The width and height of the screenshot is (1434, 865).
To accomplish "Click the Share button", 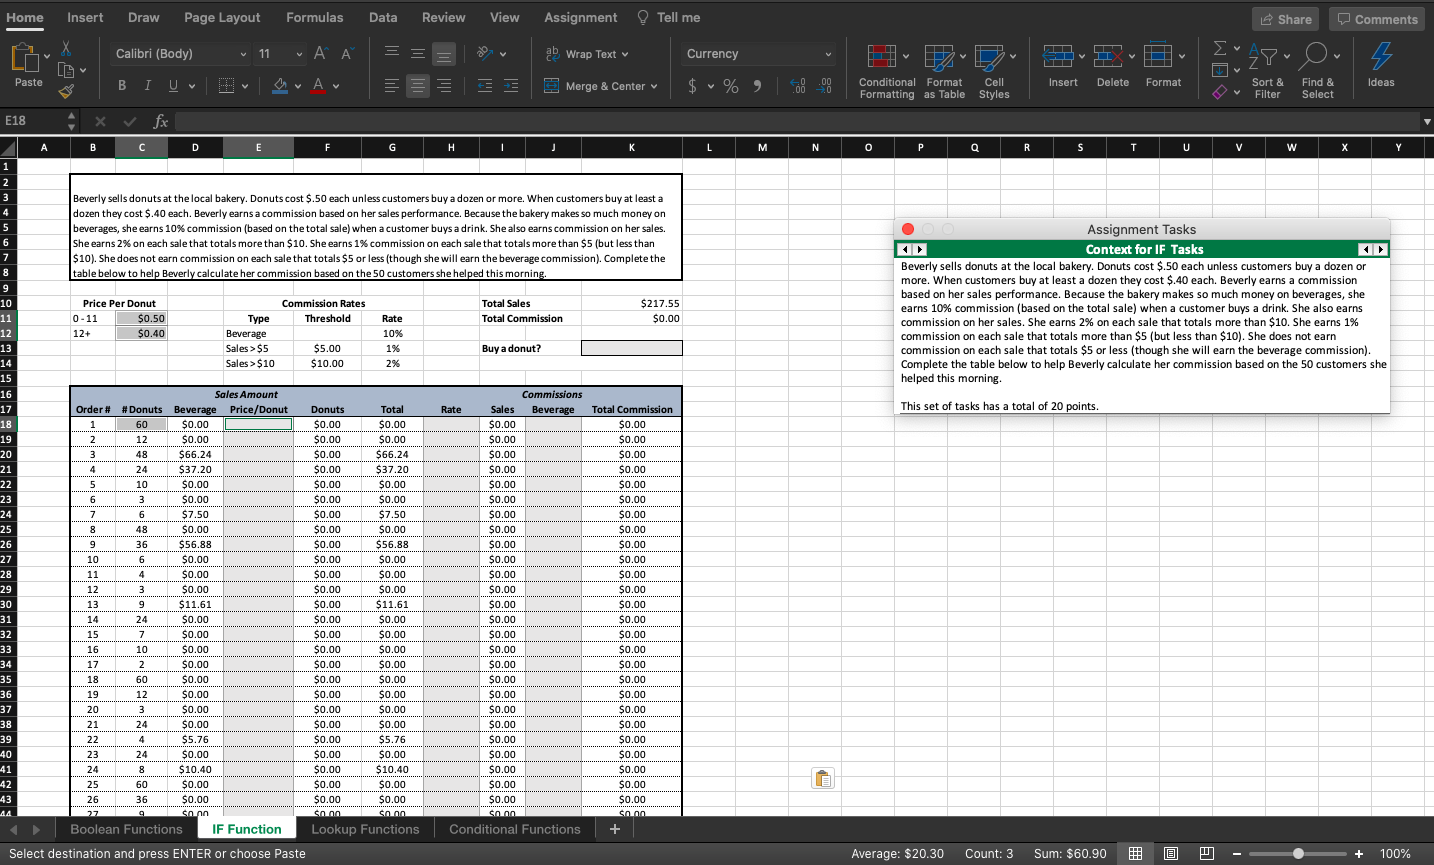I will pyautogui.click(x=1285, y=19).
